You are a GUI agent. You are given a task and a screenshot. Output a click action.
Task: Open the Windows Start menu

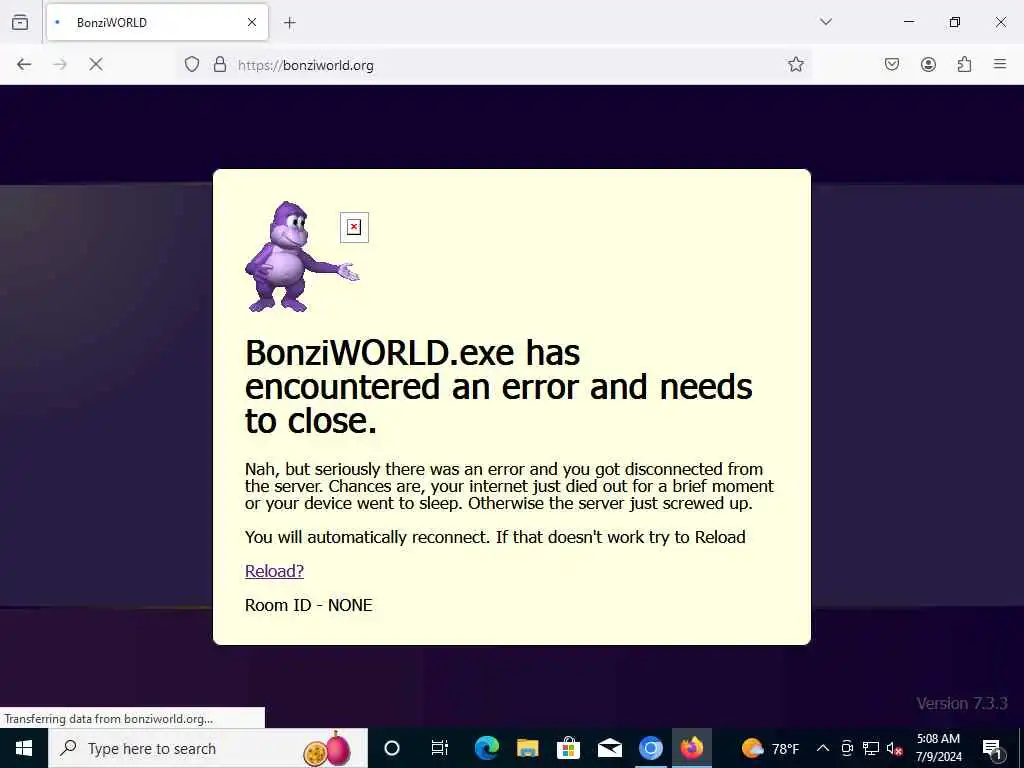click(x=24, y=748)
